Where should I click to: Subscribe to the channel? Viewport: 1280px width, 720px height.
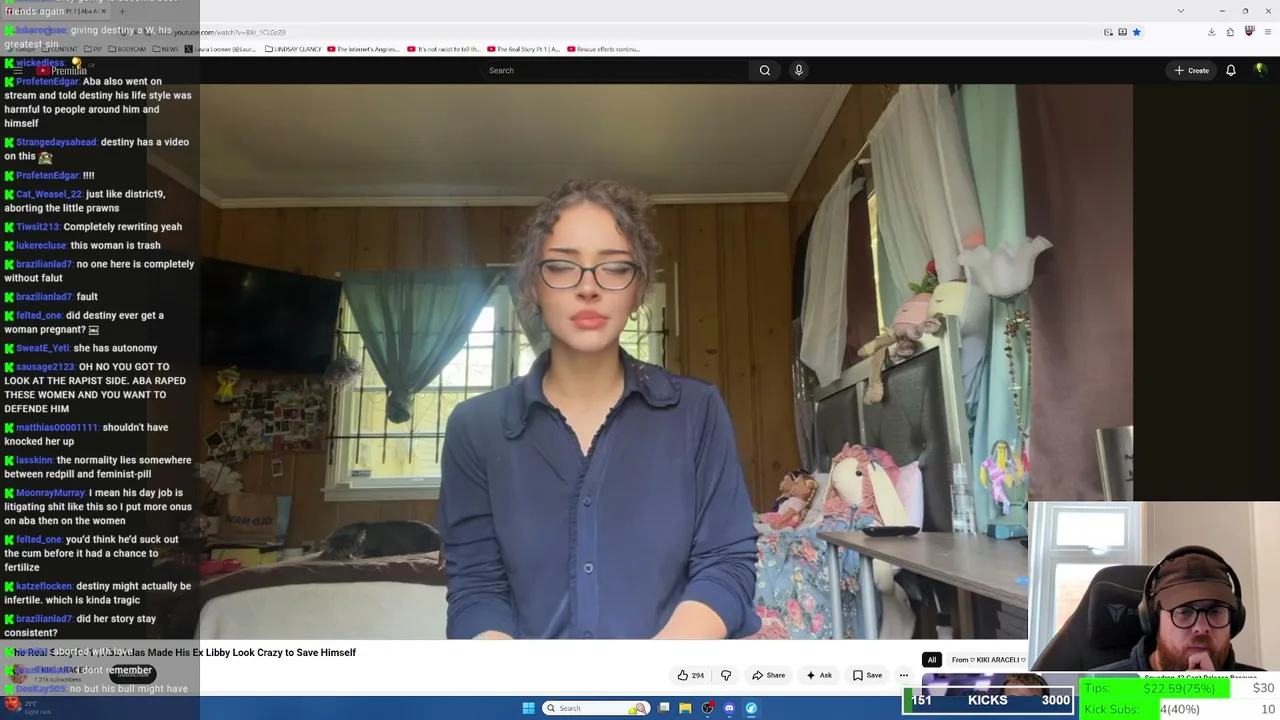click(x=132, y=673)
